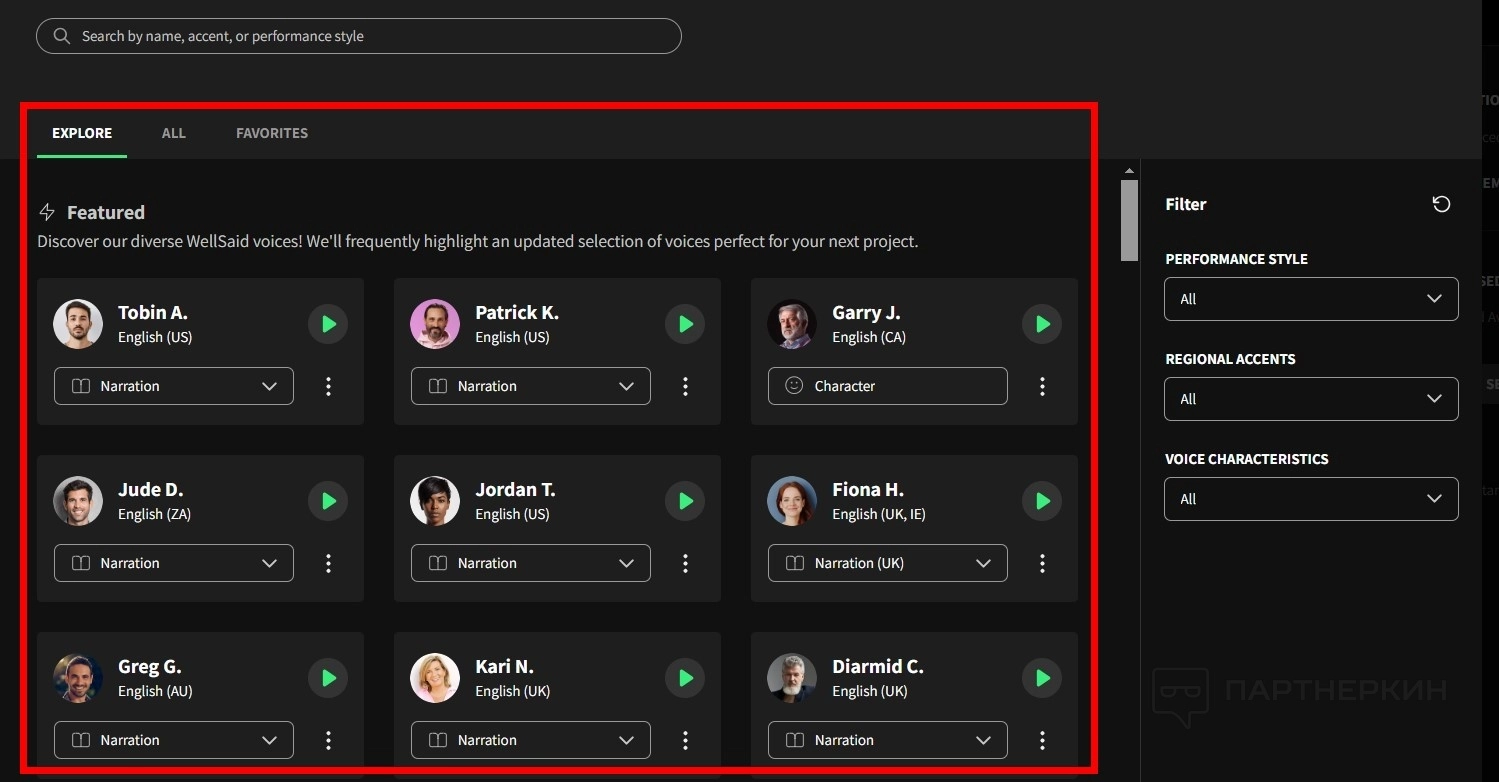The height and width of the screenshot is (782, 1499).
Task: Preview Garry J. voice with play button
Action: 1042,324
